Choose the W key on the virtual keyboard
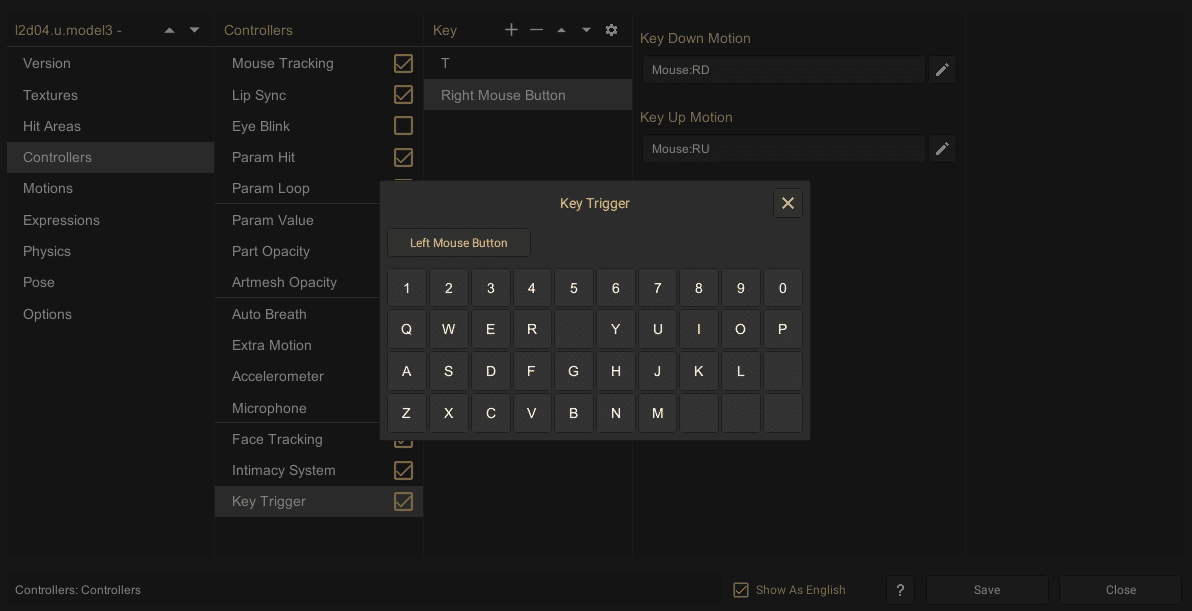The image size is (1192, 611). (449, 329)
